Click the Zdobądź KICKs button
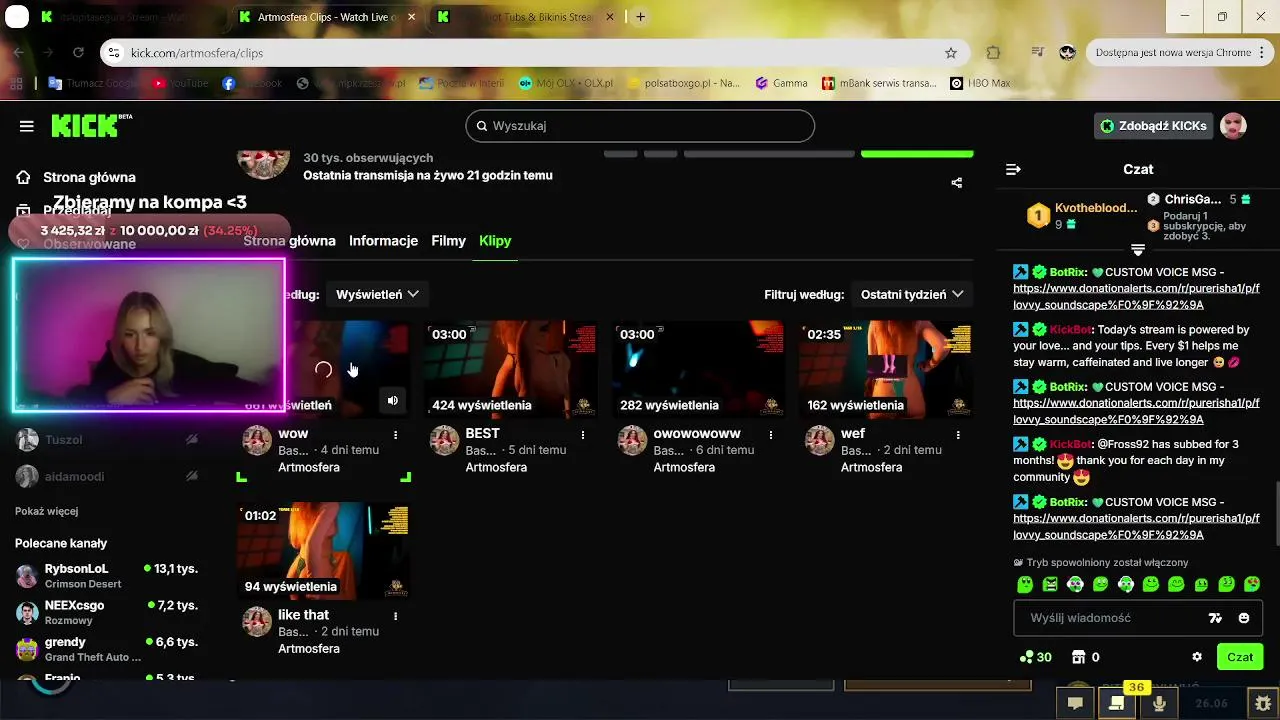The image size is (1280, 720). (1153, 126)
